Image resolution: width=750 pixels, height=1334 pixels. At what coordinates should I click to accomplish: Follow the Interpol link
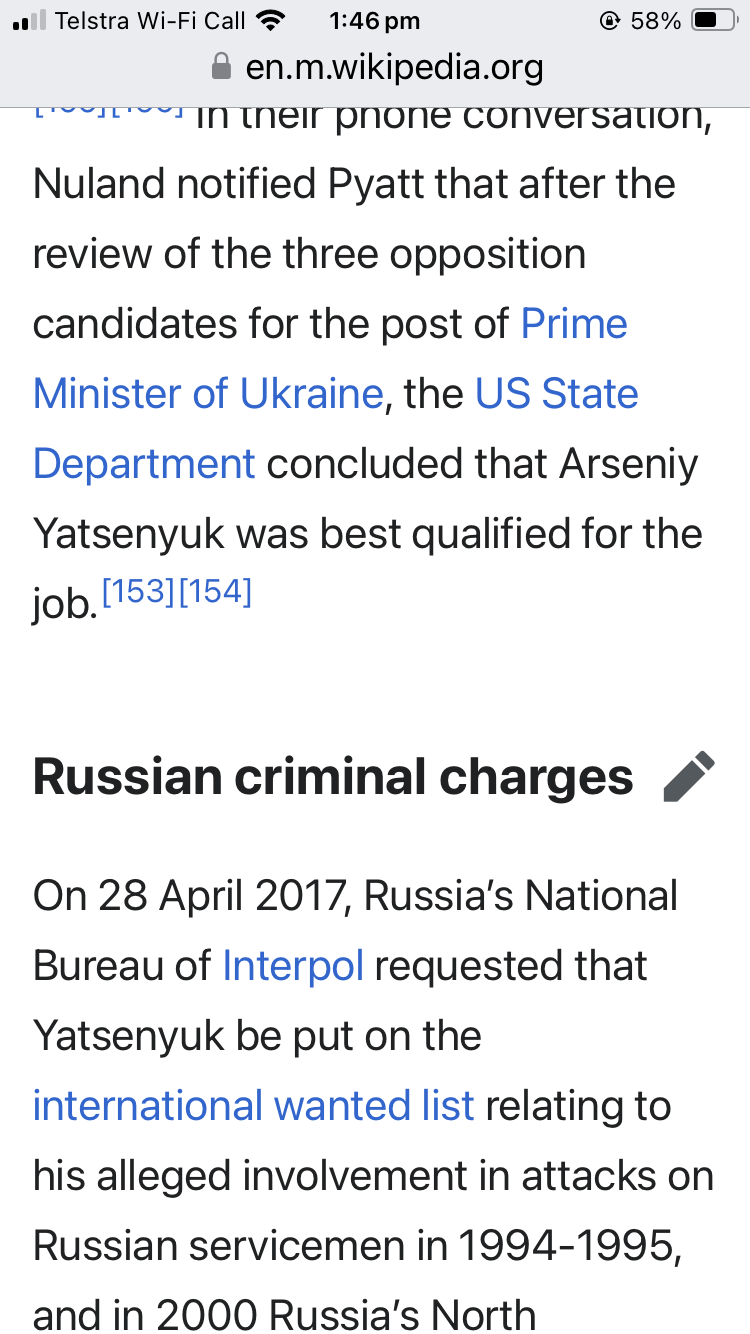coord(293,965)
